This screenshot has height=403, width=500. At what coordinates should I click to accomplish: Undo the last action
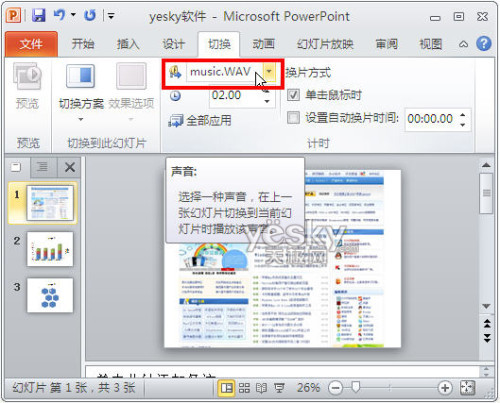pos(59,15)
